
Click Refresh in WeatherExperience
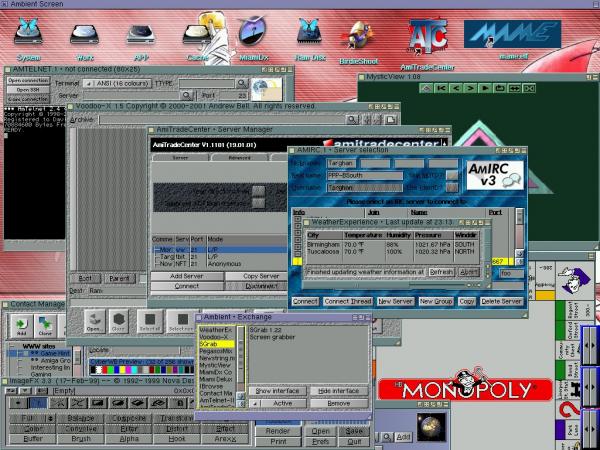click(x=441, y=272)
